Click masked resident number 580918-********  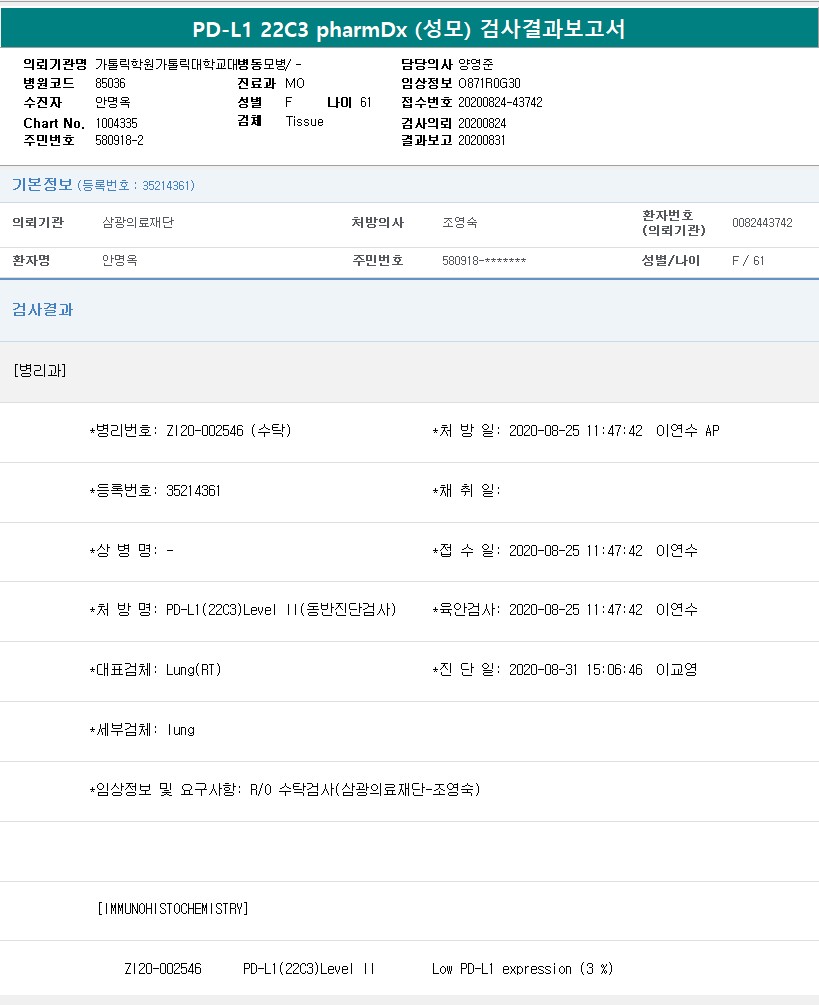click(x=484, y=261)
